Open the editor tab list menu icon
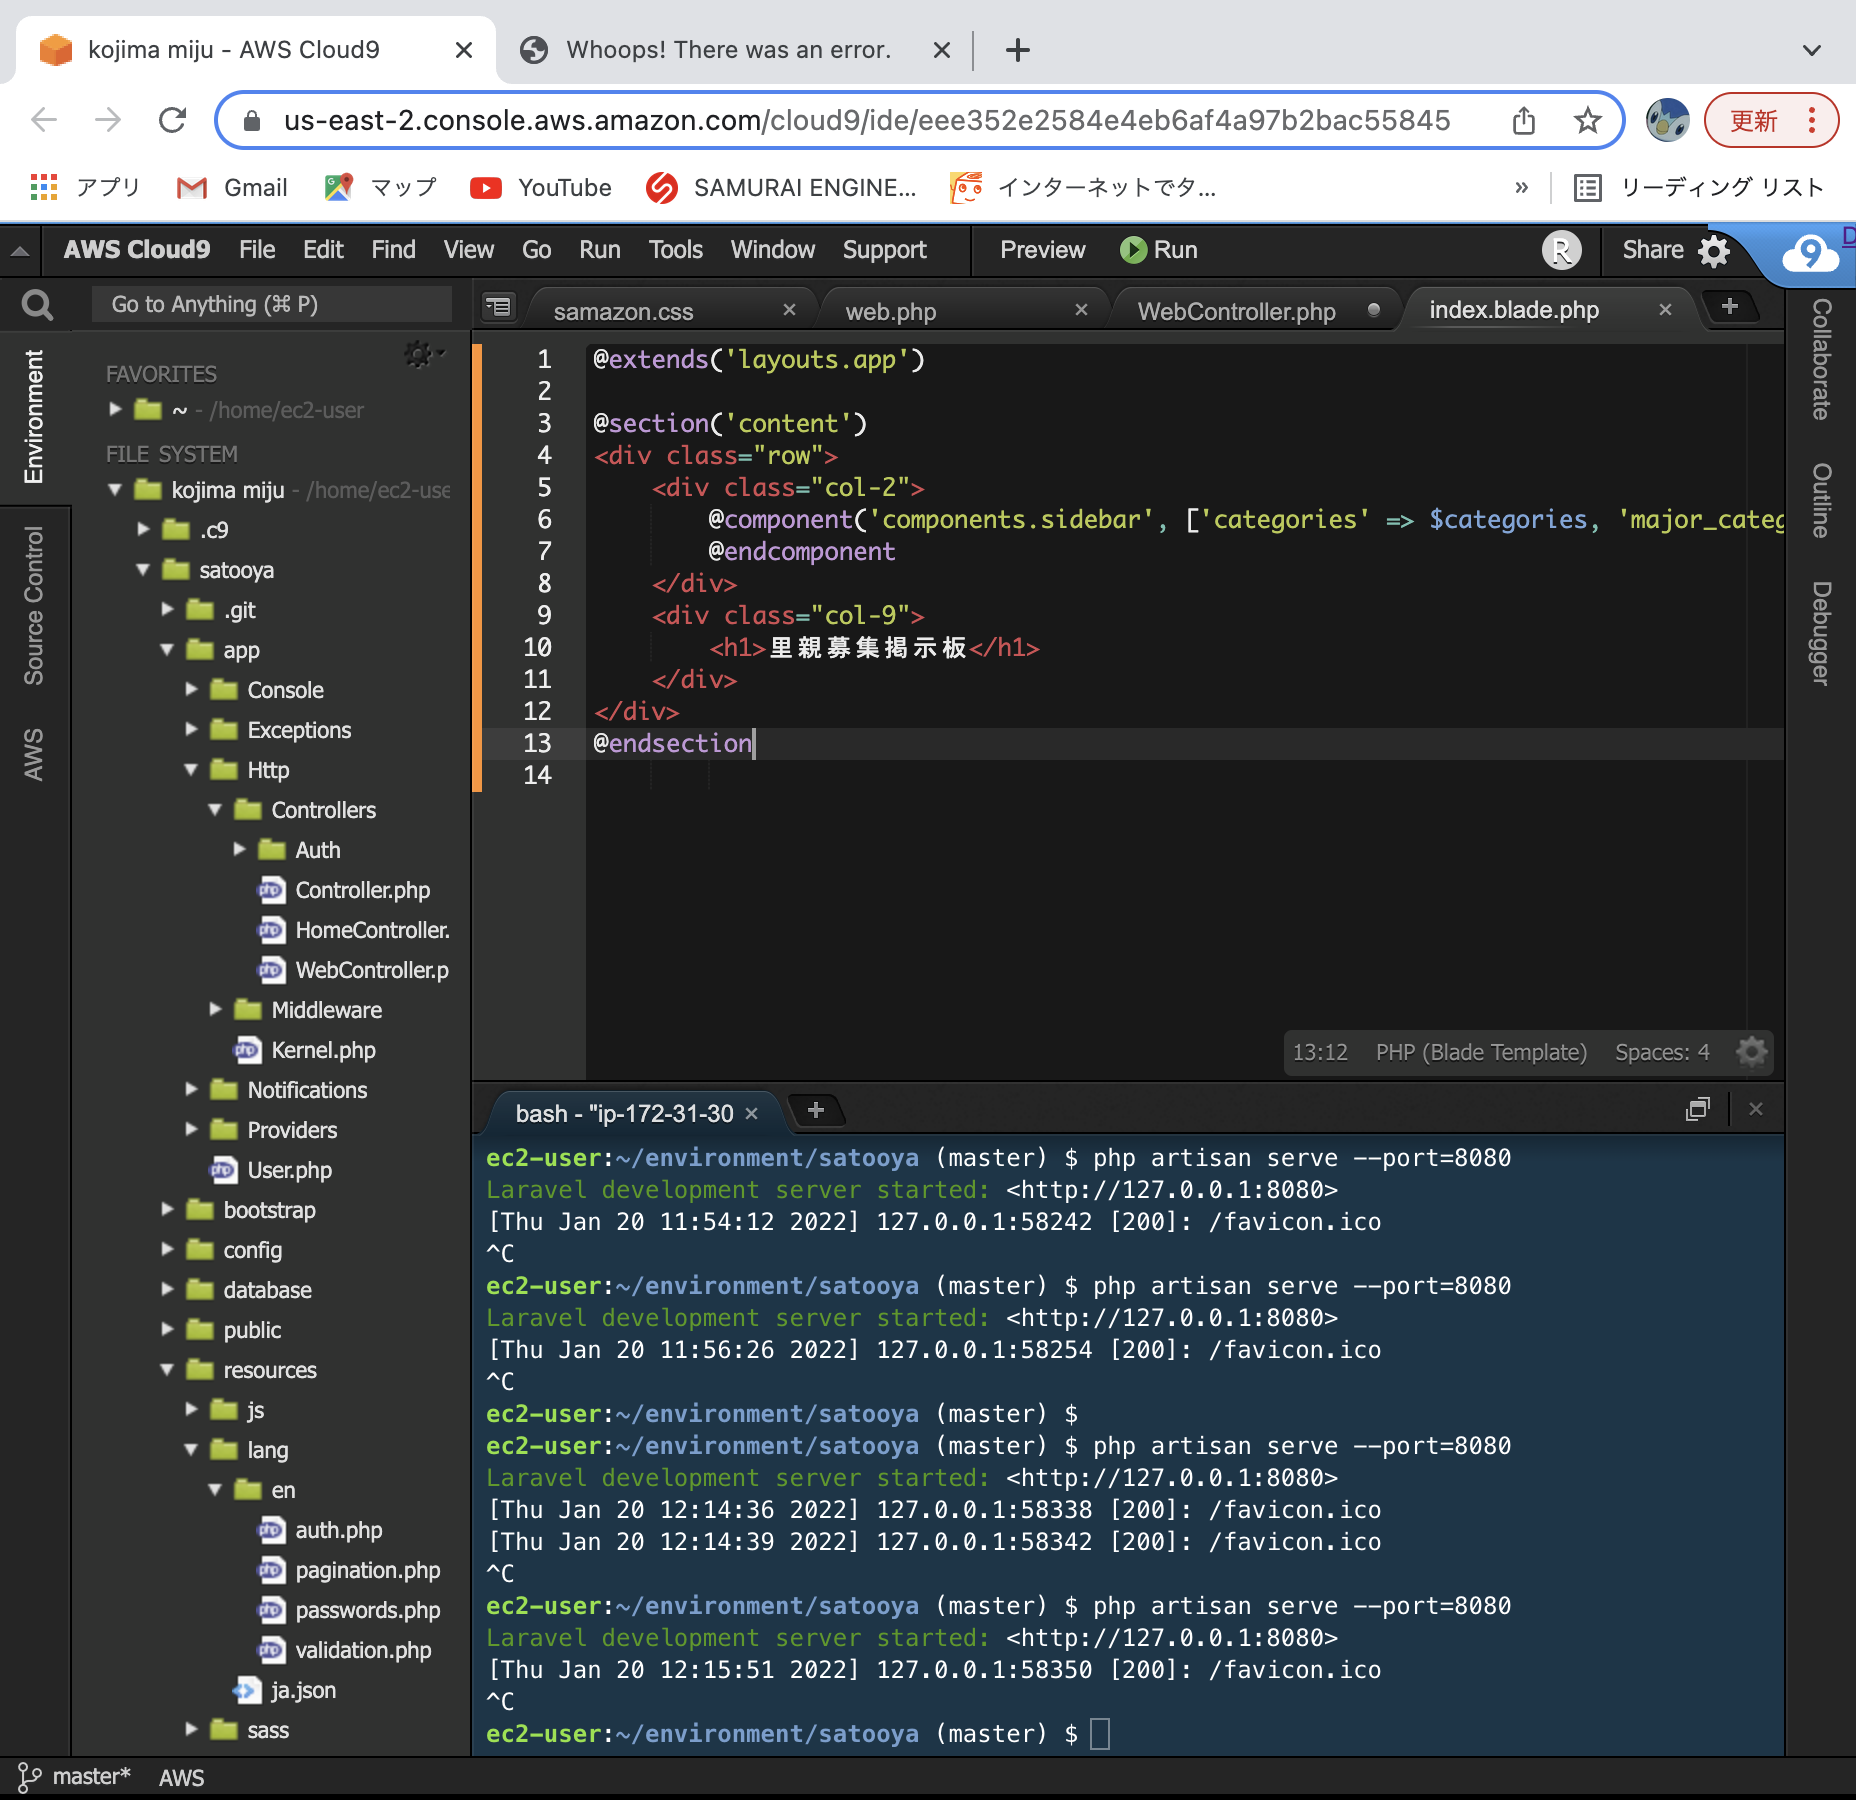This screenshot has width=1856, height=1800. (498, 307)
